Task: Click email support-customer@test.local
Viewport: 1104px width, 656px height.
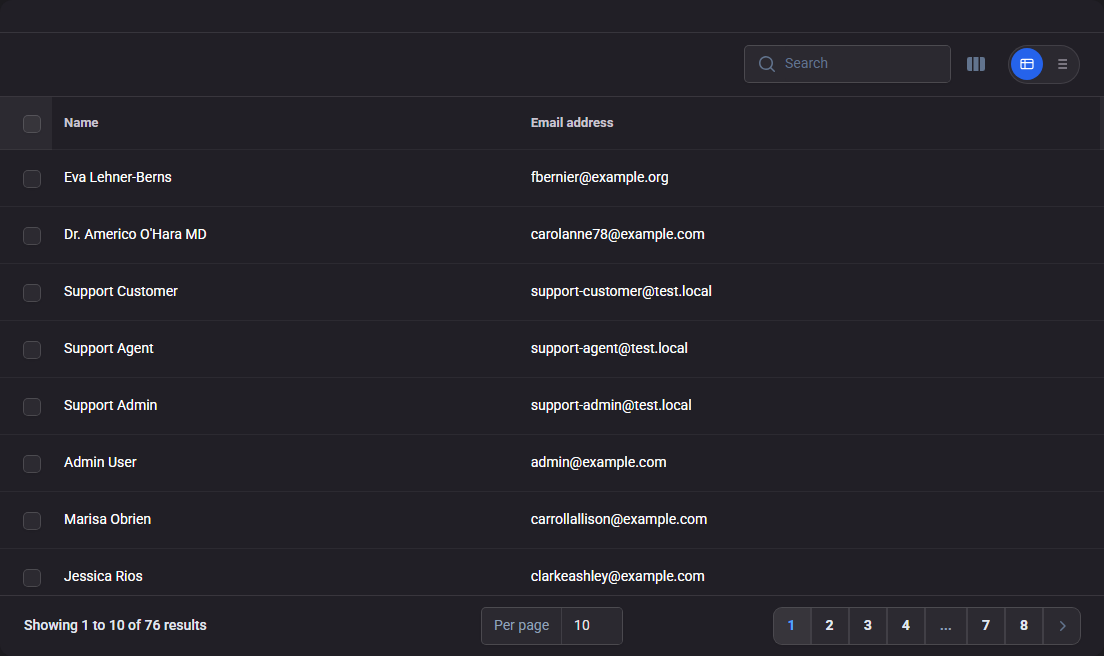Action: click(621, 291)
